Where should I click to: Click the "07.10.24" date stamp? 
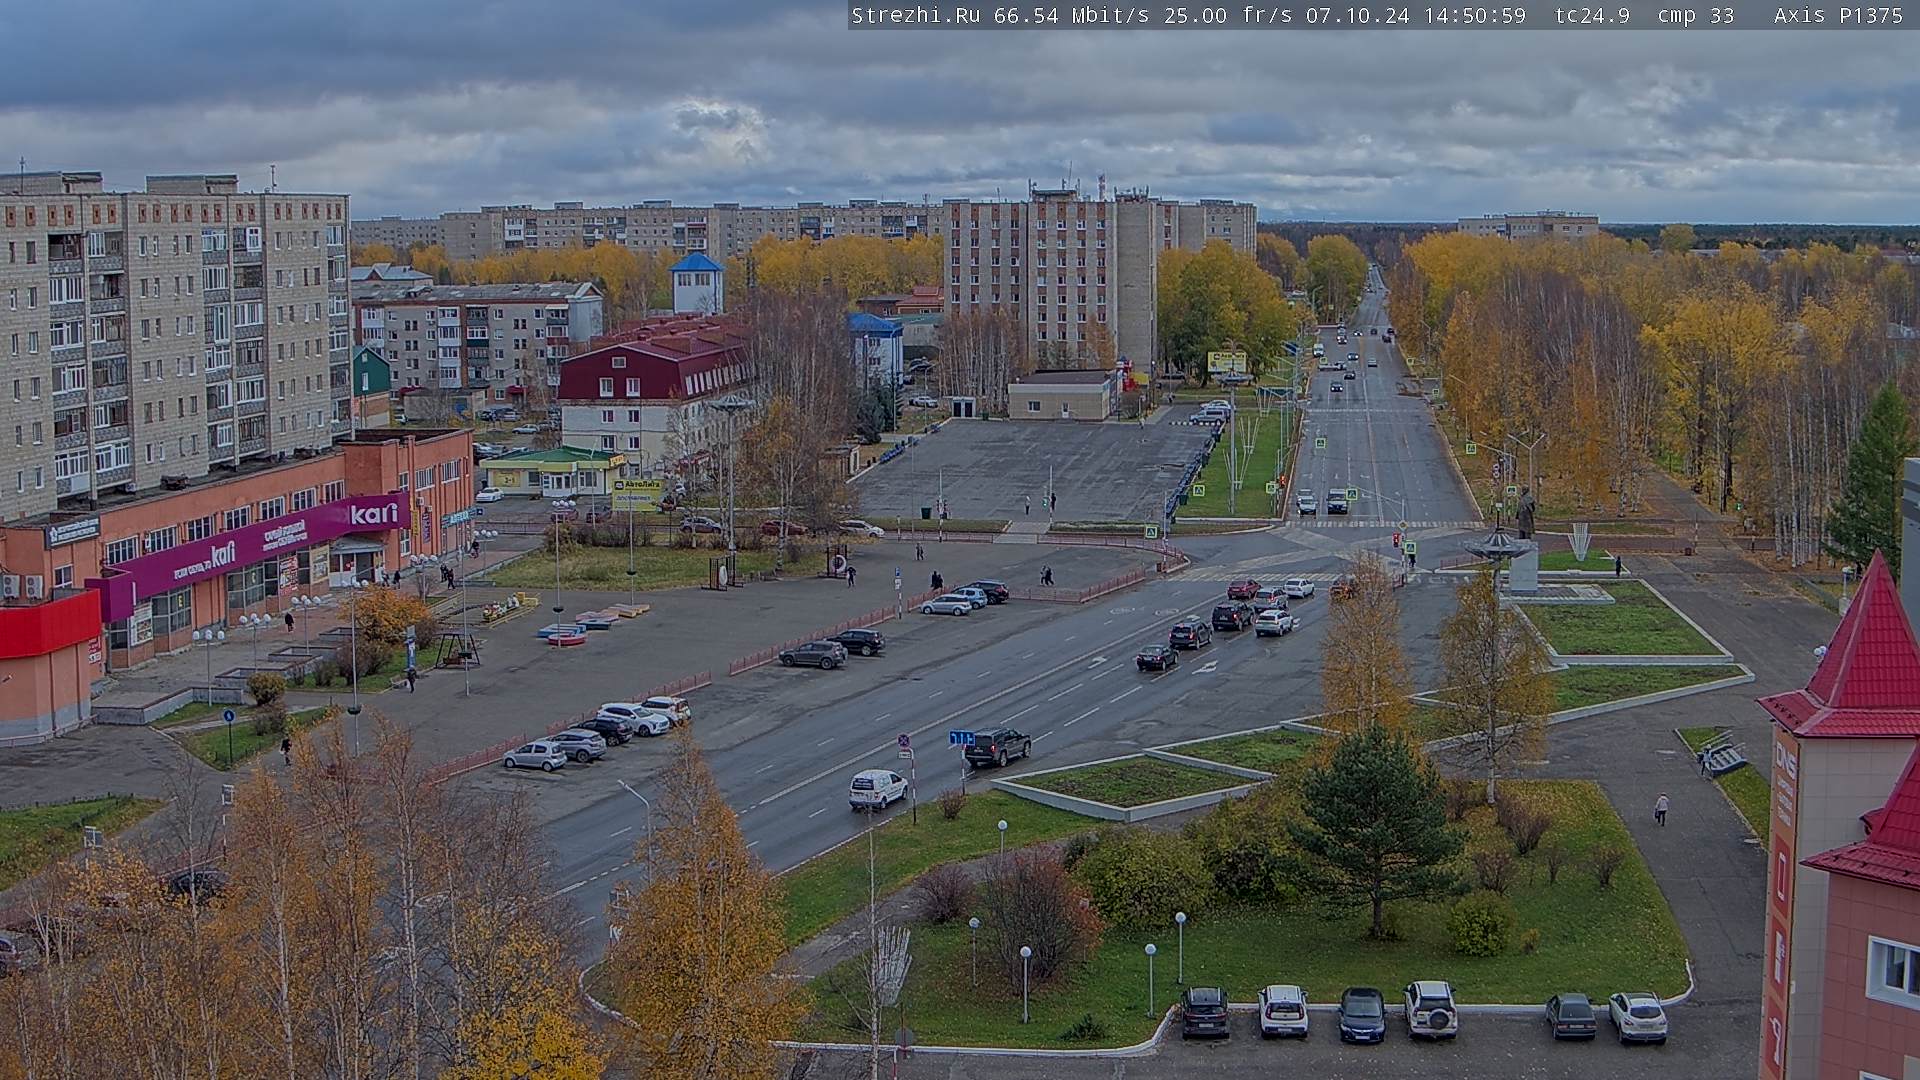(x=1355, y=15)
